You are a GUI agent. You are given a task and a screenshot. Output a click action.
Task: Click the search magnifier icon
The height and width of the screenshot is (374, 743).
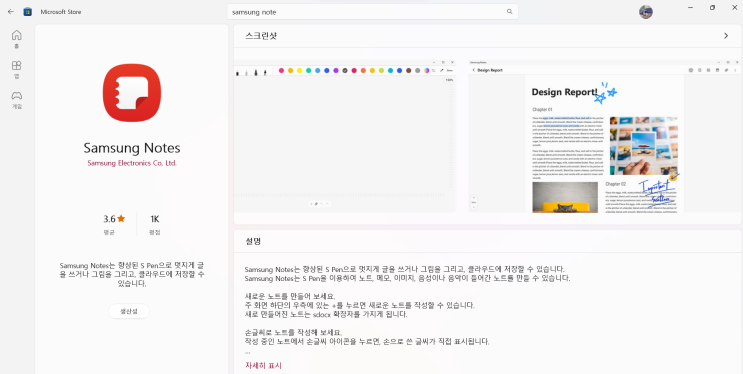(x=510, y=12)
